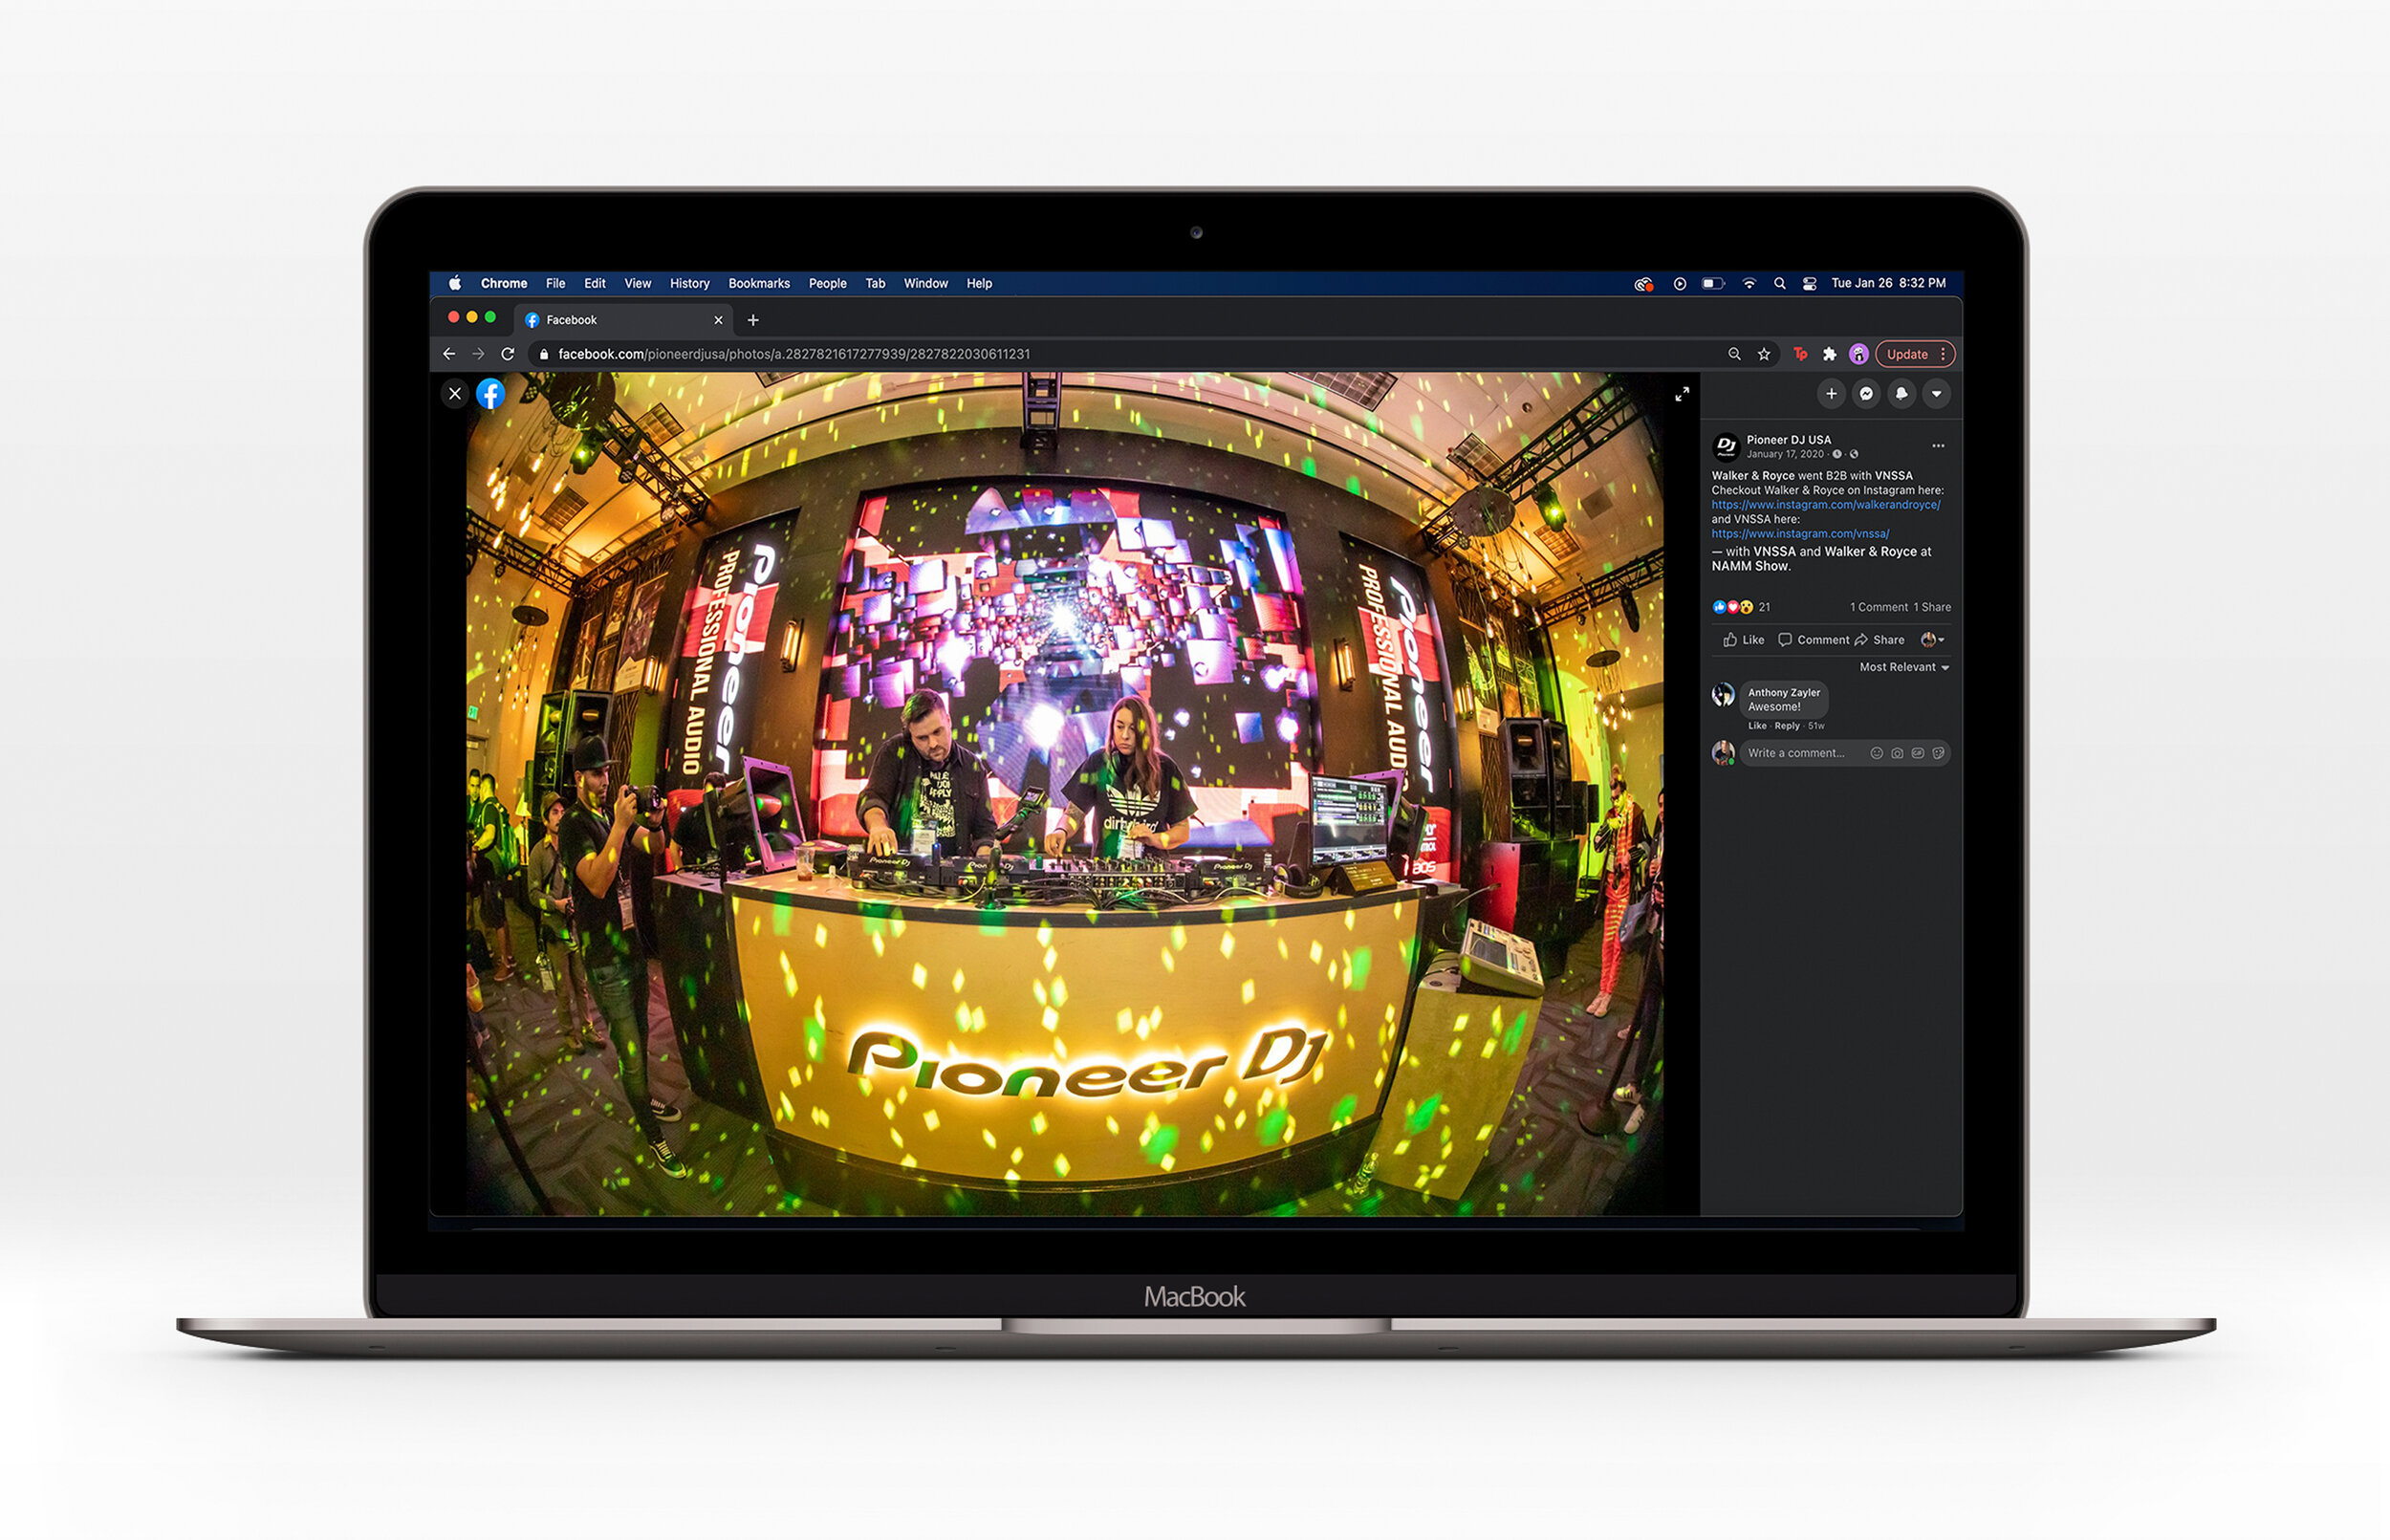Close the photo viewer with X

pos(455,394)
